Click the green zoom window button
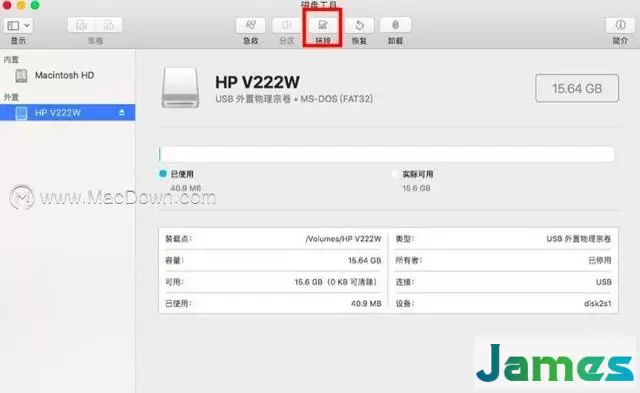 point(35,5)
